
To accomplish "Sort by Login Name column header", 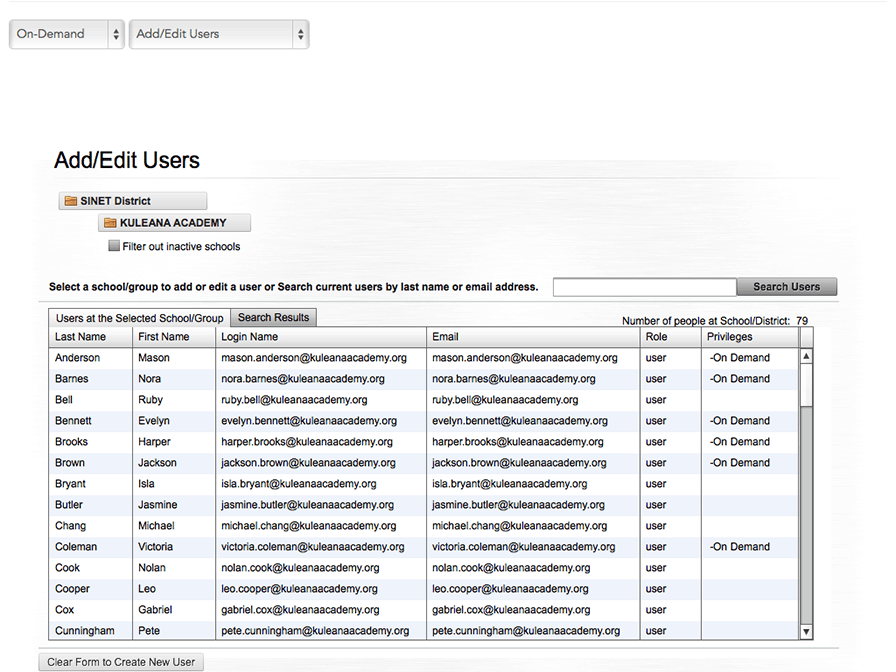I will (x=321, y=337).
